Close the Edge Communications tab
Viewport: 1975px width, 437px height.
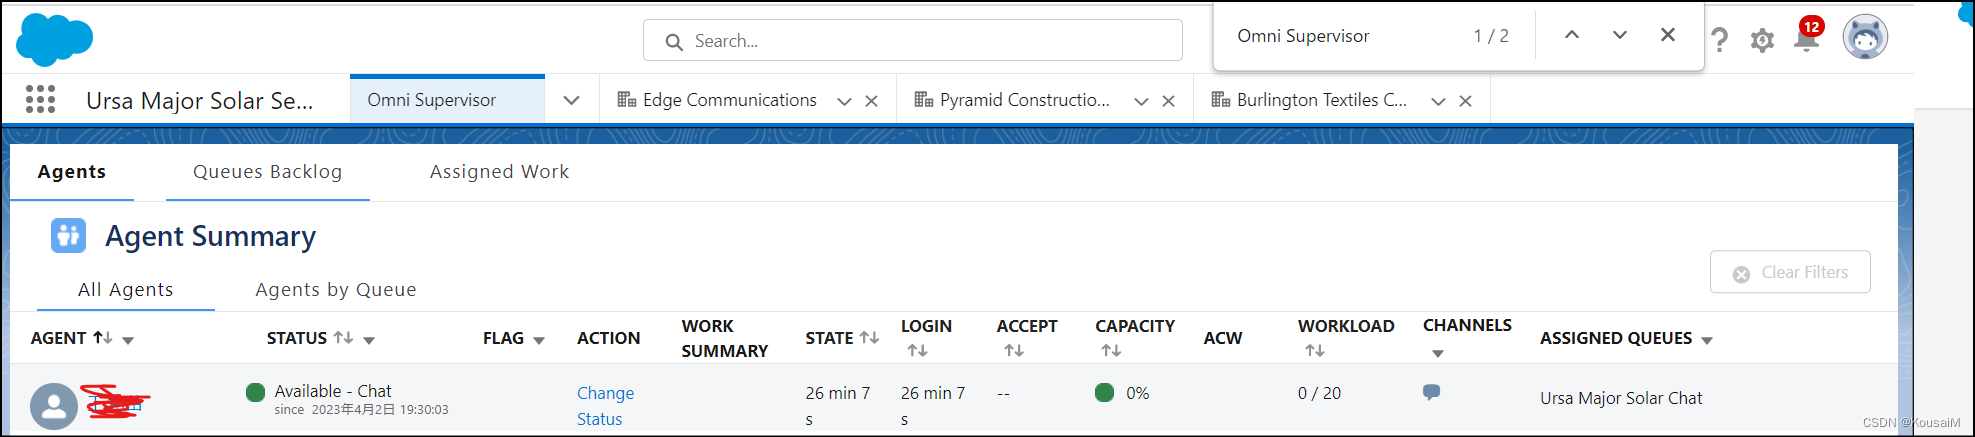[871, 101]
